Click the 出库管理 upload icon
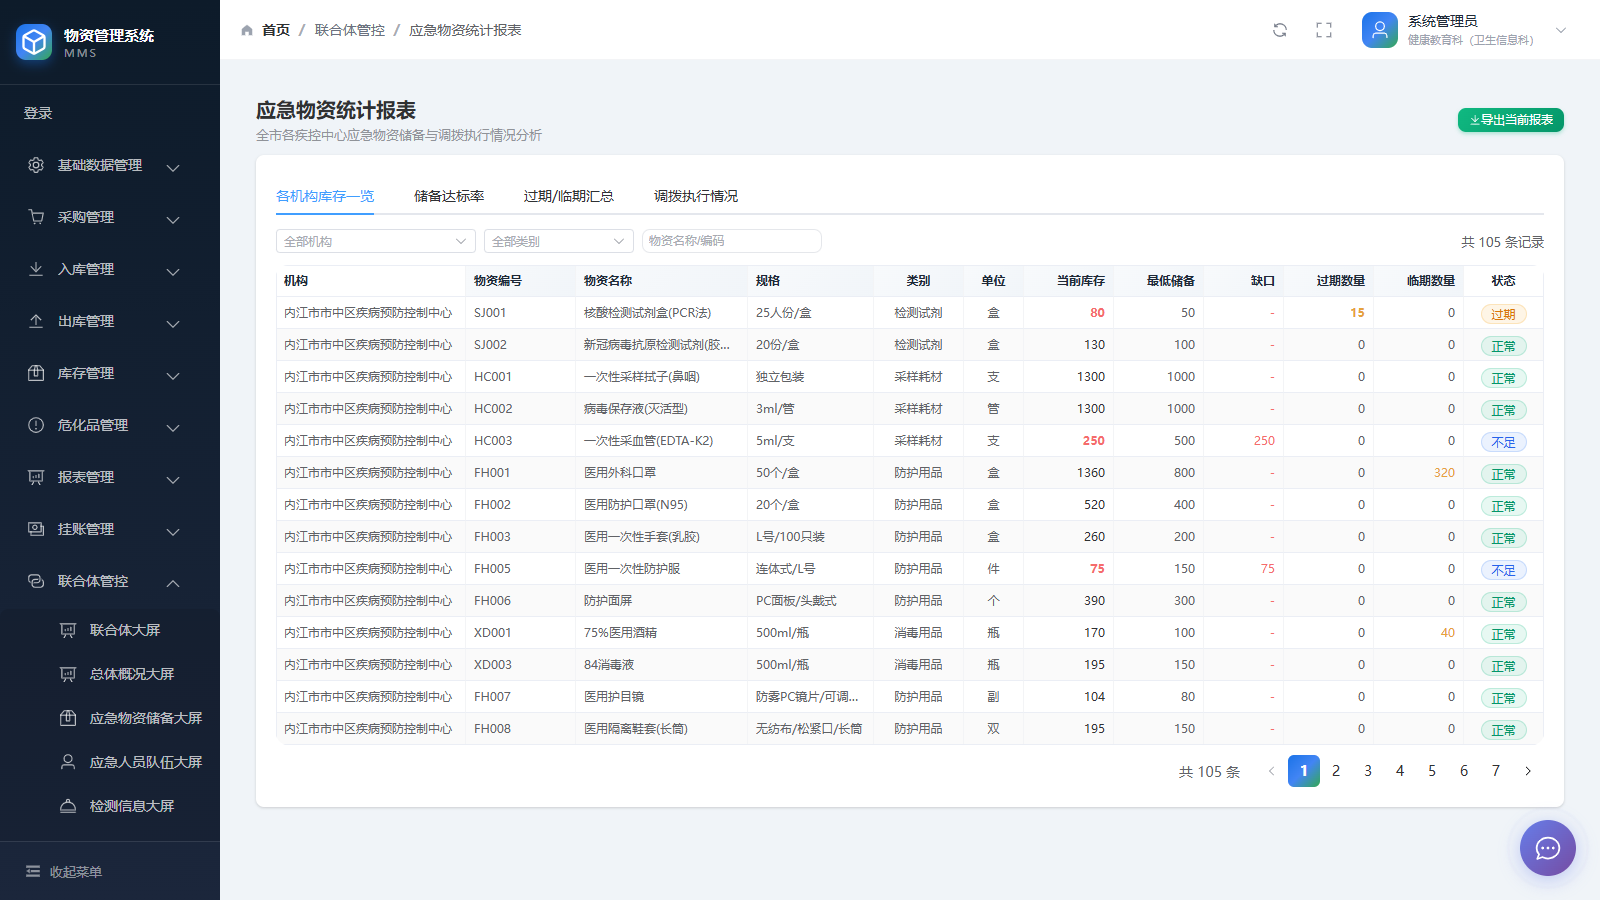The height and width of the screenshot is (900, 1600). (36, 321)
